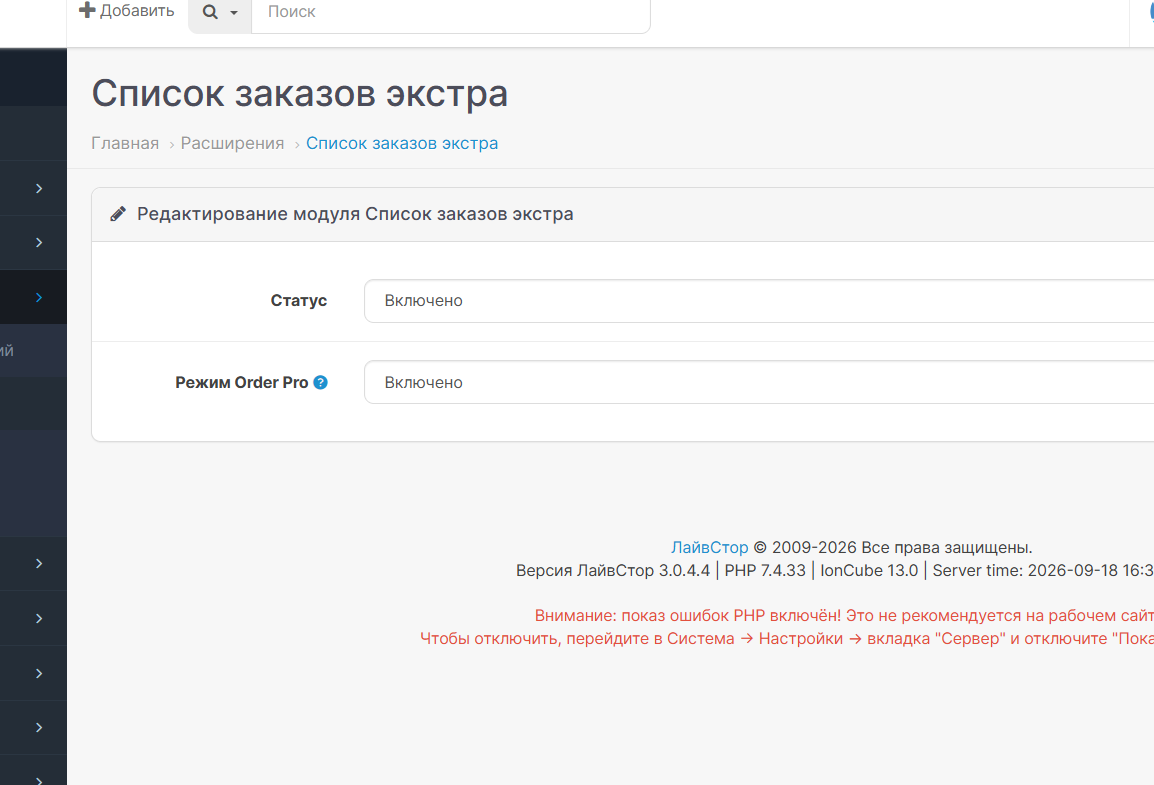Select sidebar submenu item ending in ий
This screenshot has height=785, width=1154.
click(33, 351)
